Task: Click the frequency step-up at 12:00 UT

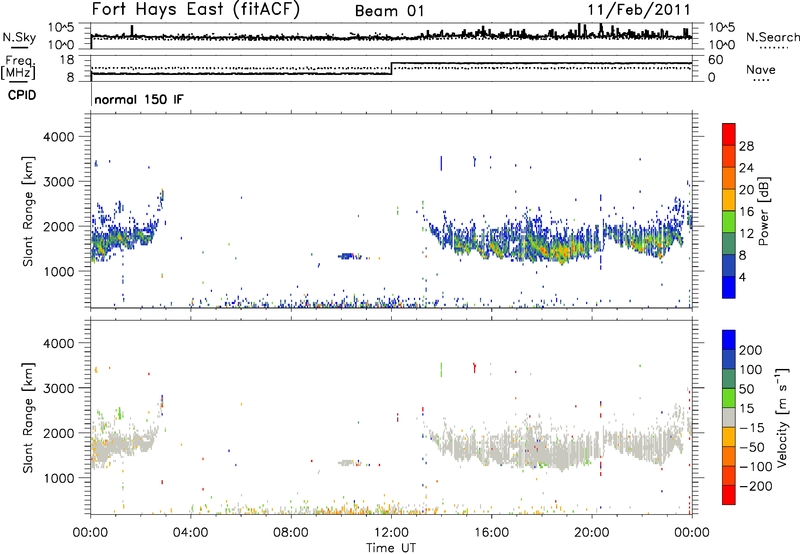Action: tap(391, 68)
